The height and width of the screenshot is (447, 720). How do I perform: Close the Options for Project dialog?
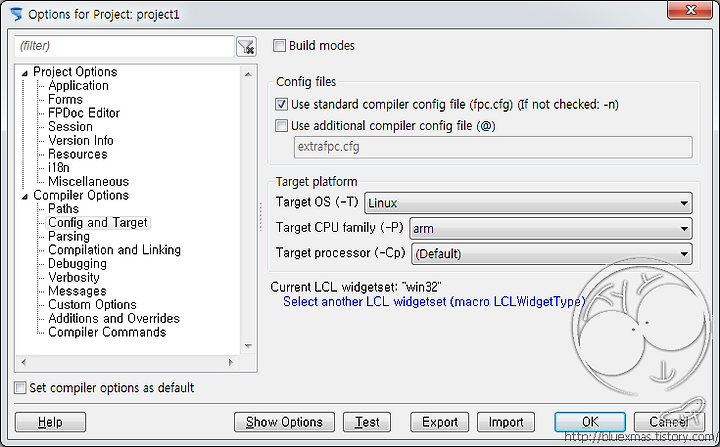click(x=690, y=10)
